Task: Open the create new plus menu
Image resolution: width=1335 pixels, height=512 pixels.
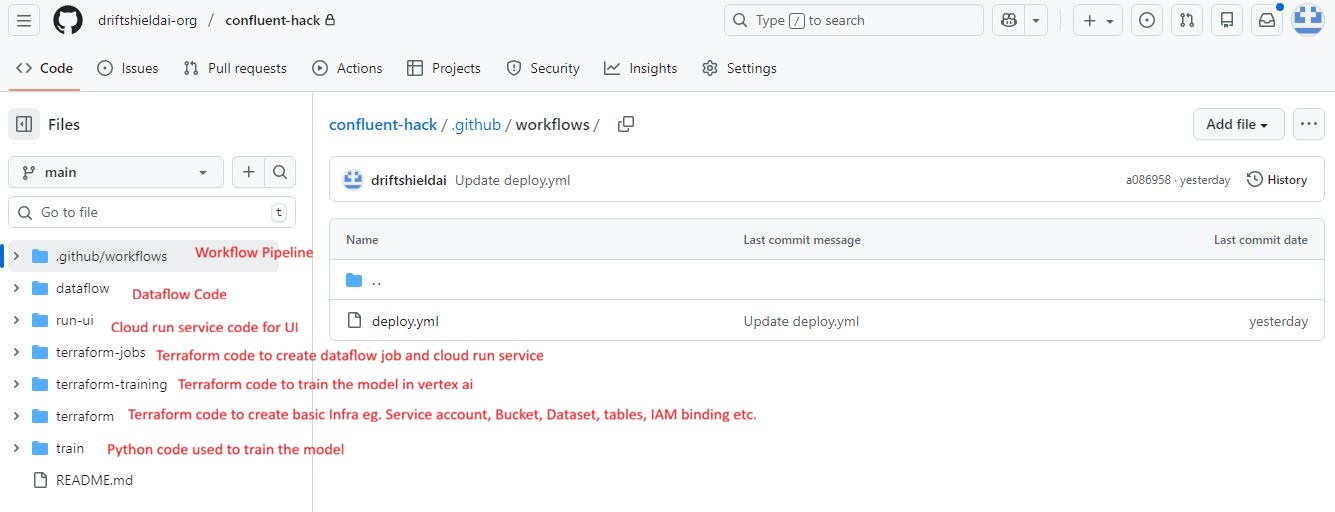Action: pyautogui.click(x=1097, y=20)
